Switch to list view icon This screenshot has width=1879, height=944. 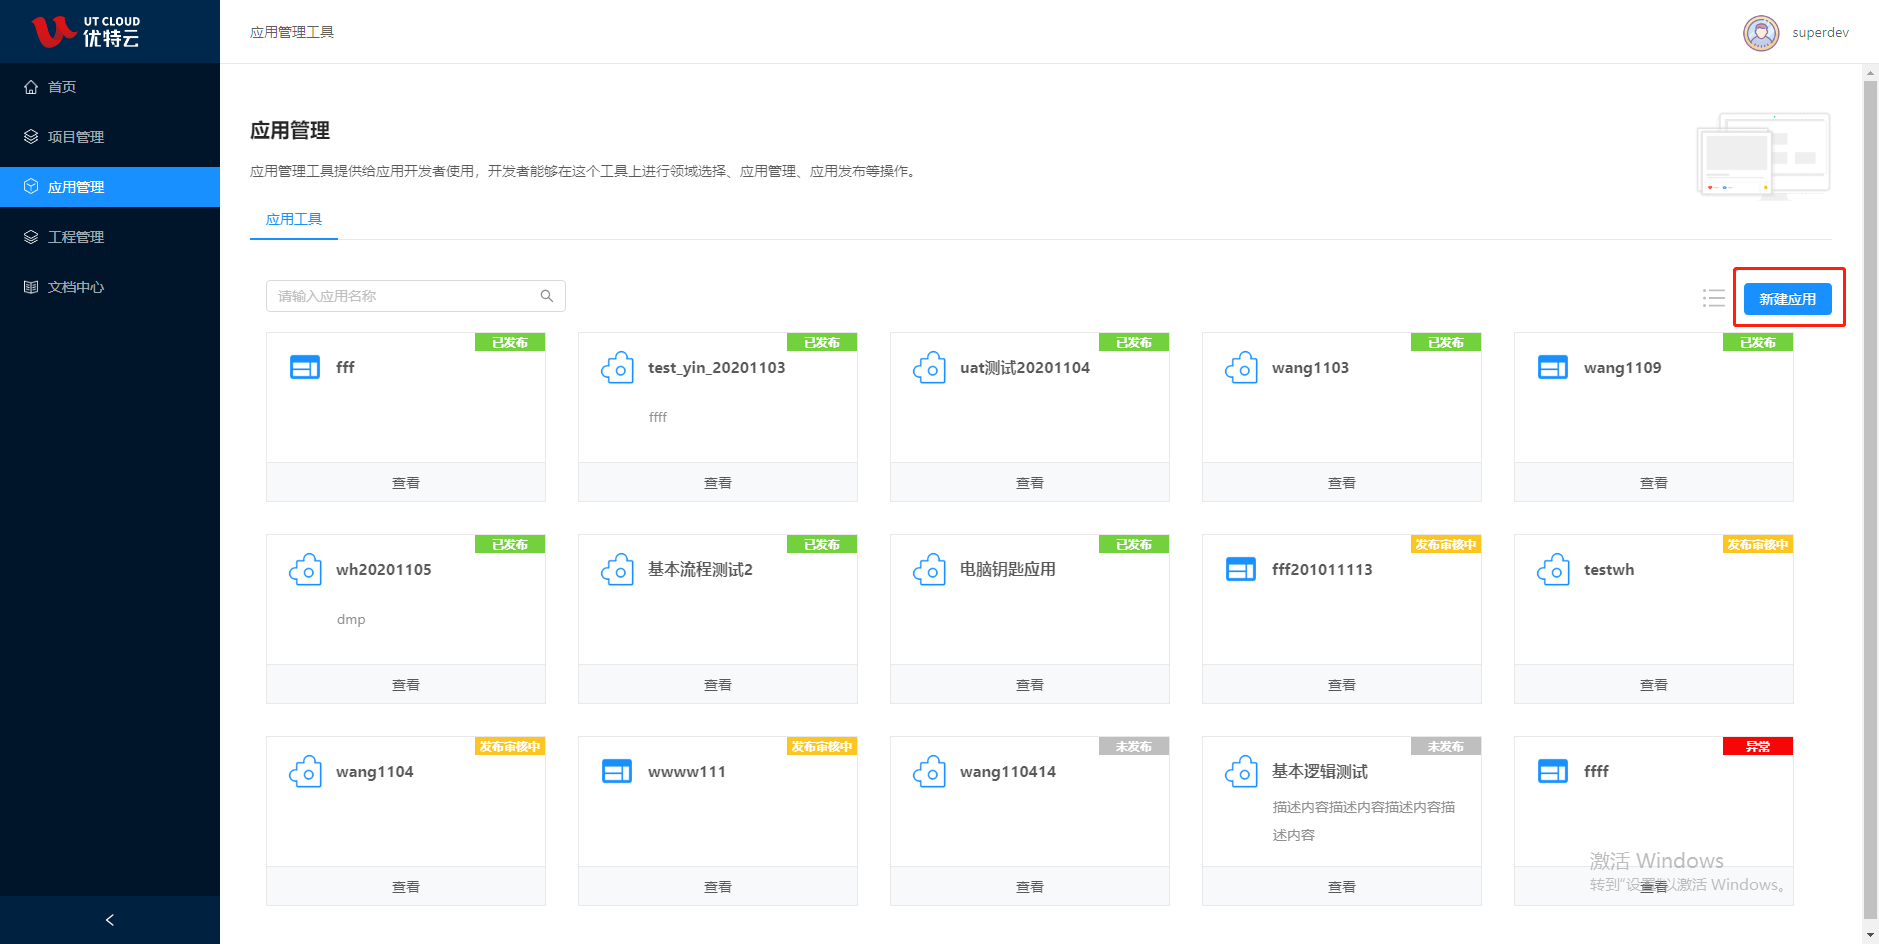1714,298
